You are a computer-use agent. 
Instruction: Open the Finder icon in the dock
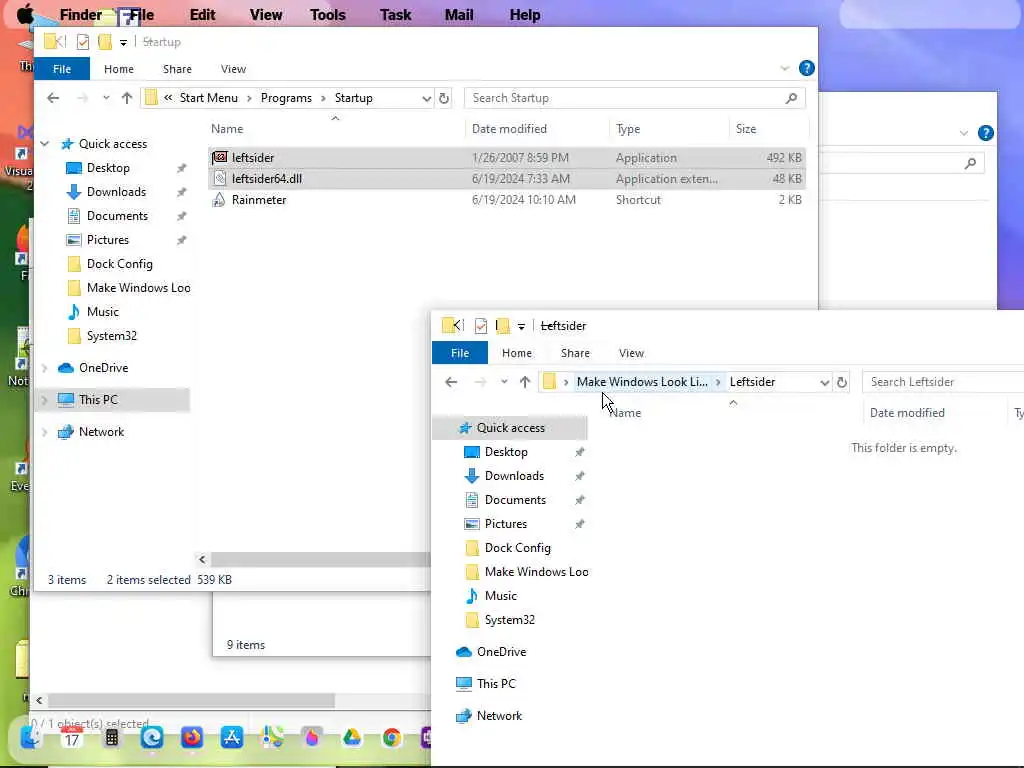click(29, 737)
